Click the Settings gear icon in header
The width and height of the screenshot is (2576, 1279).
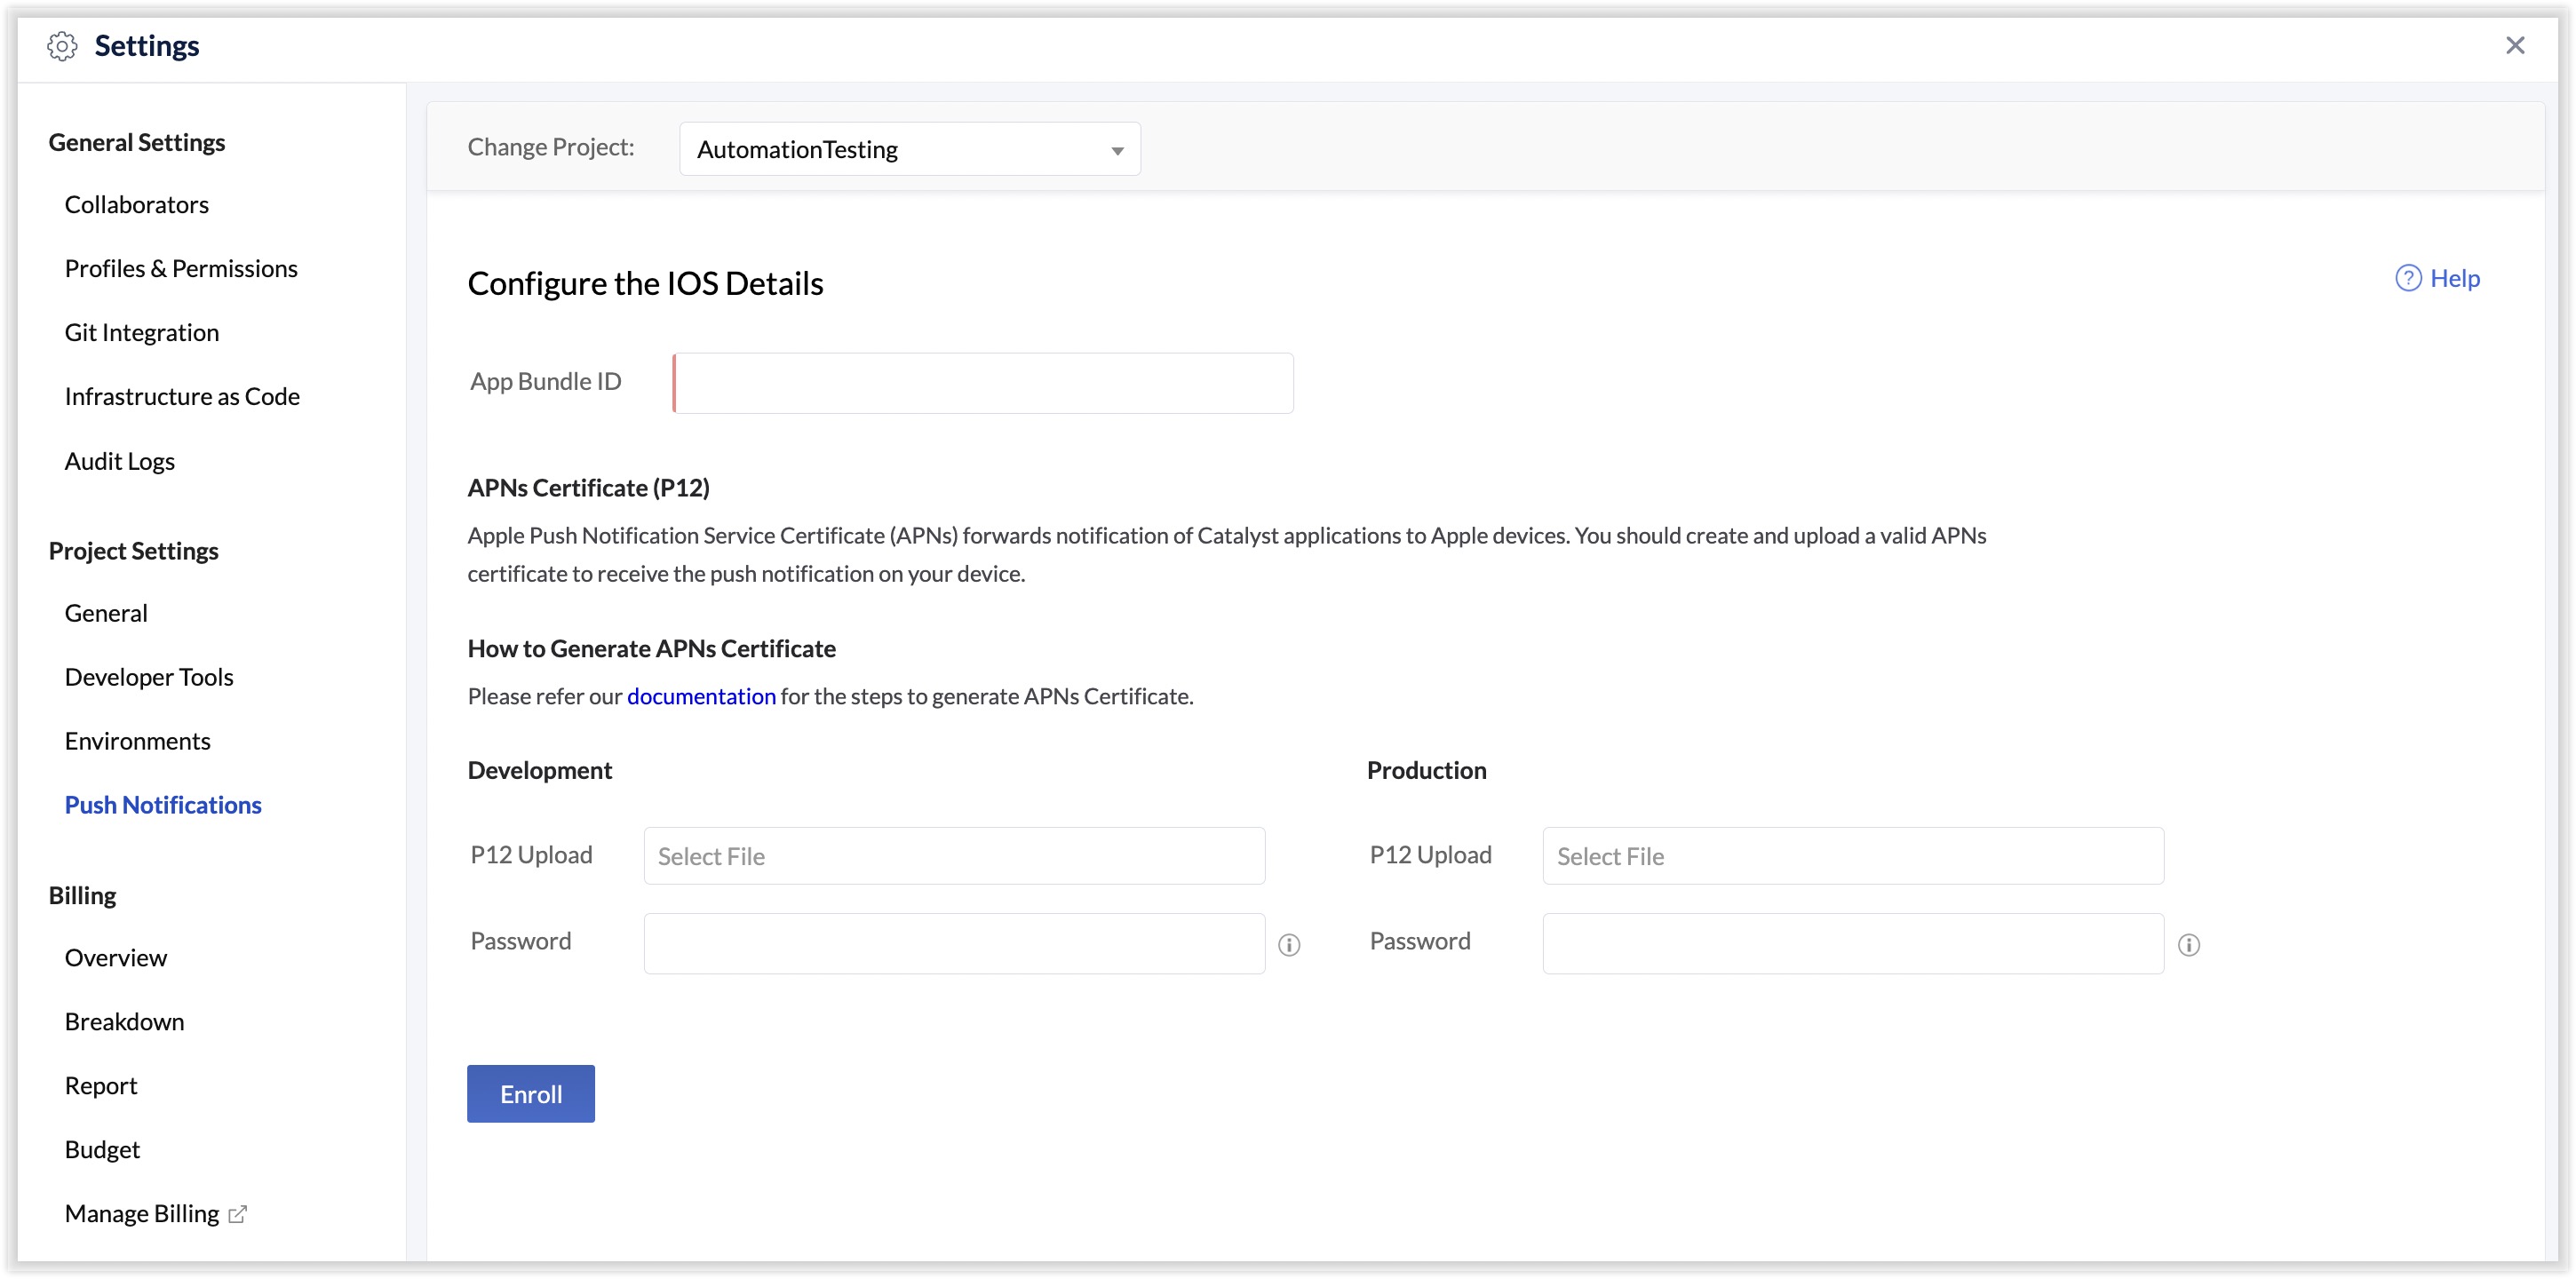click(x=62, y=45)
